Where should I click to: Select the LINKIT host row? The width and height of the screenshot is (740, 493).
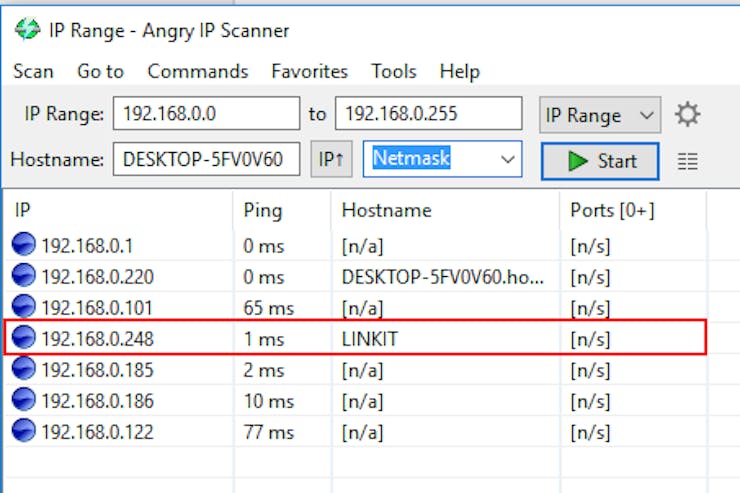370,339
